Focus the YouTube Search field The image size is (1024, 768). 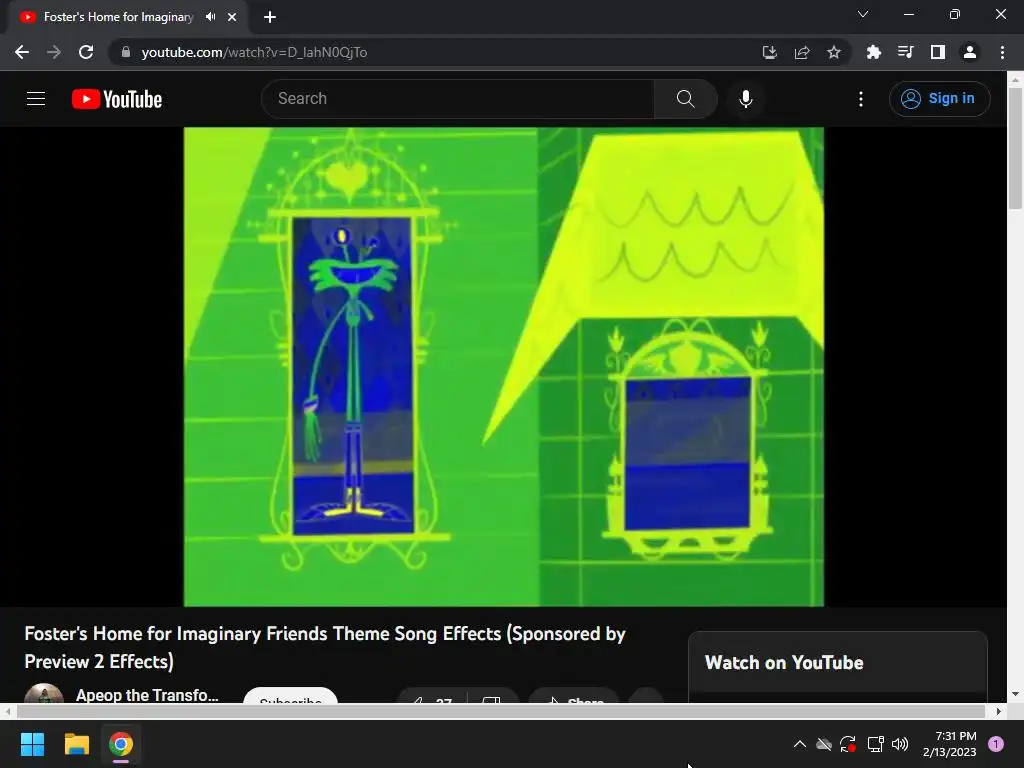click(458, 99)
